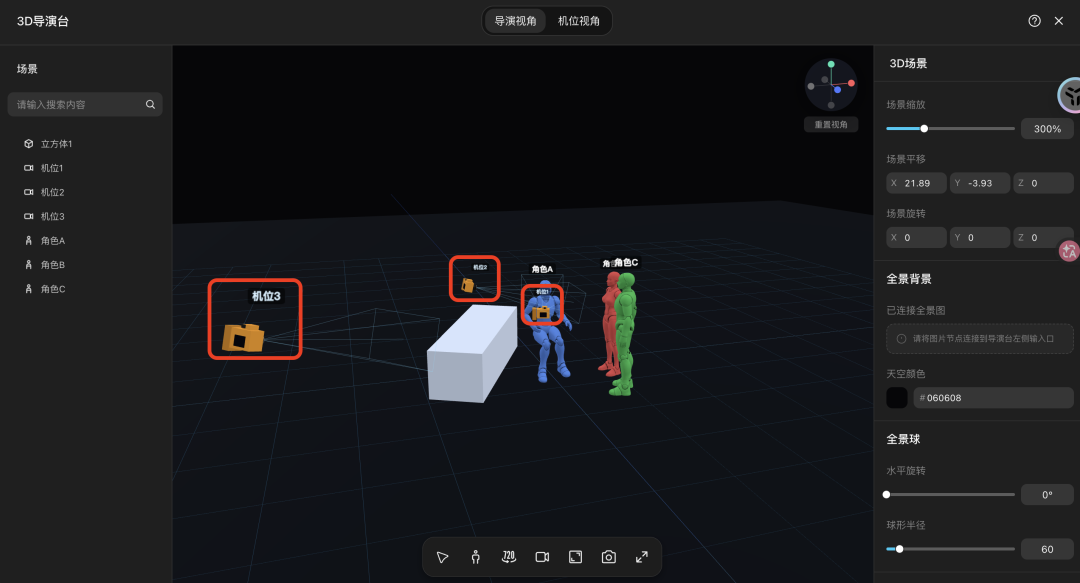Click the 球形半径 value field 60
Screen dimensions: 1080x583
tap(1047, 549)
